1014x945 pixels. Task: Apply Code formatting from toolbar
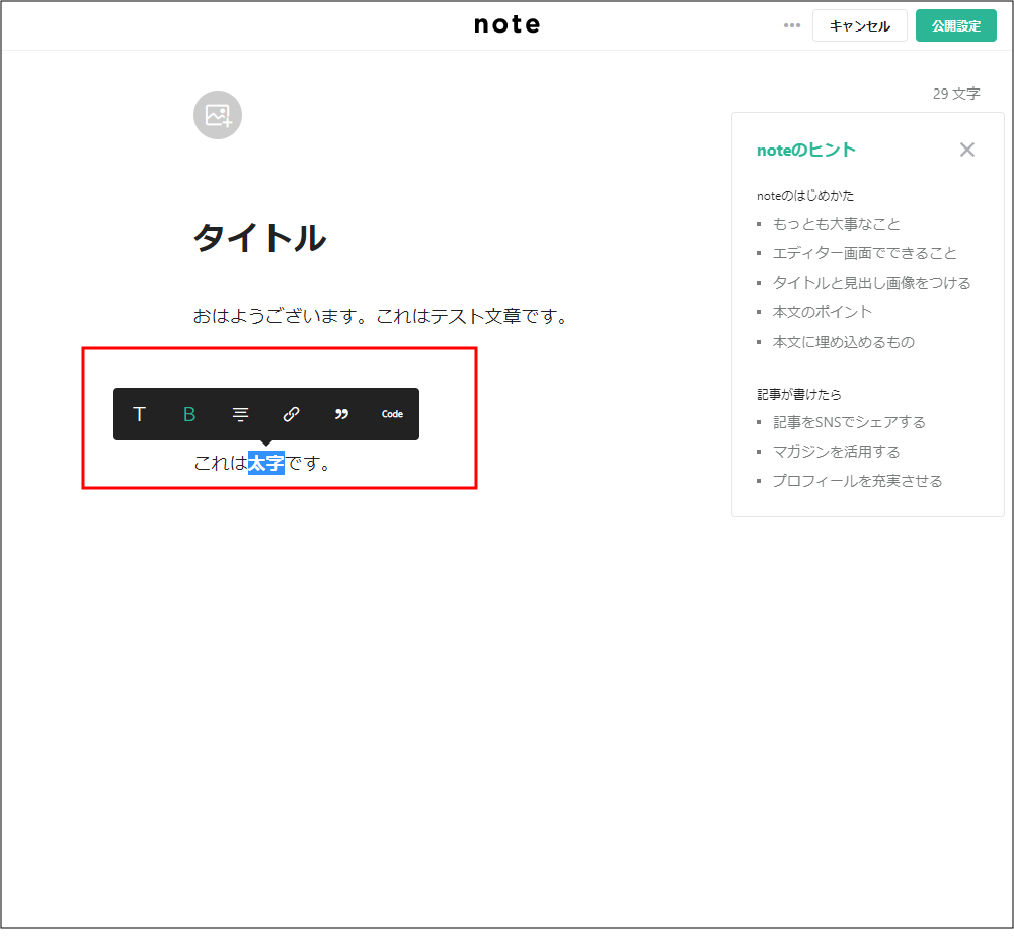392,414
